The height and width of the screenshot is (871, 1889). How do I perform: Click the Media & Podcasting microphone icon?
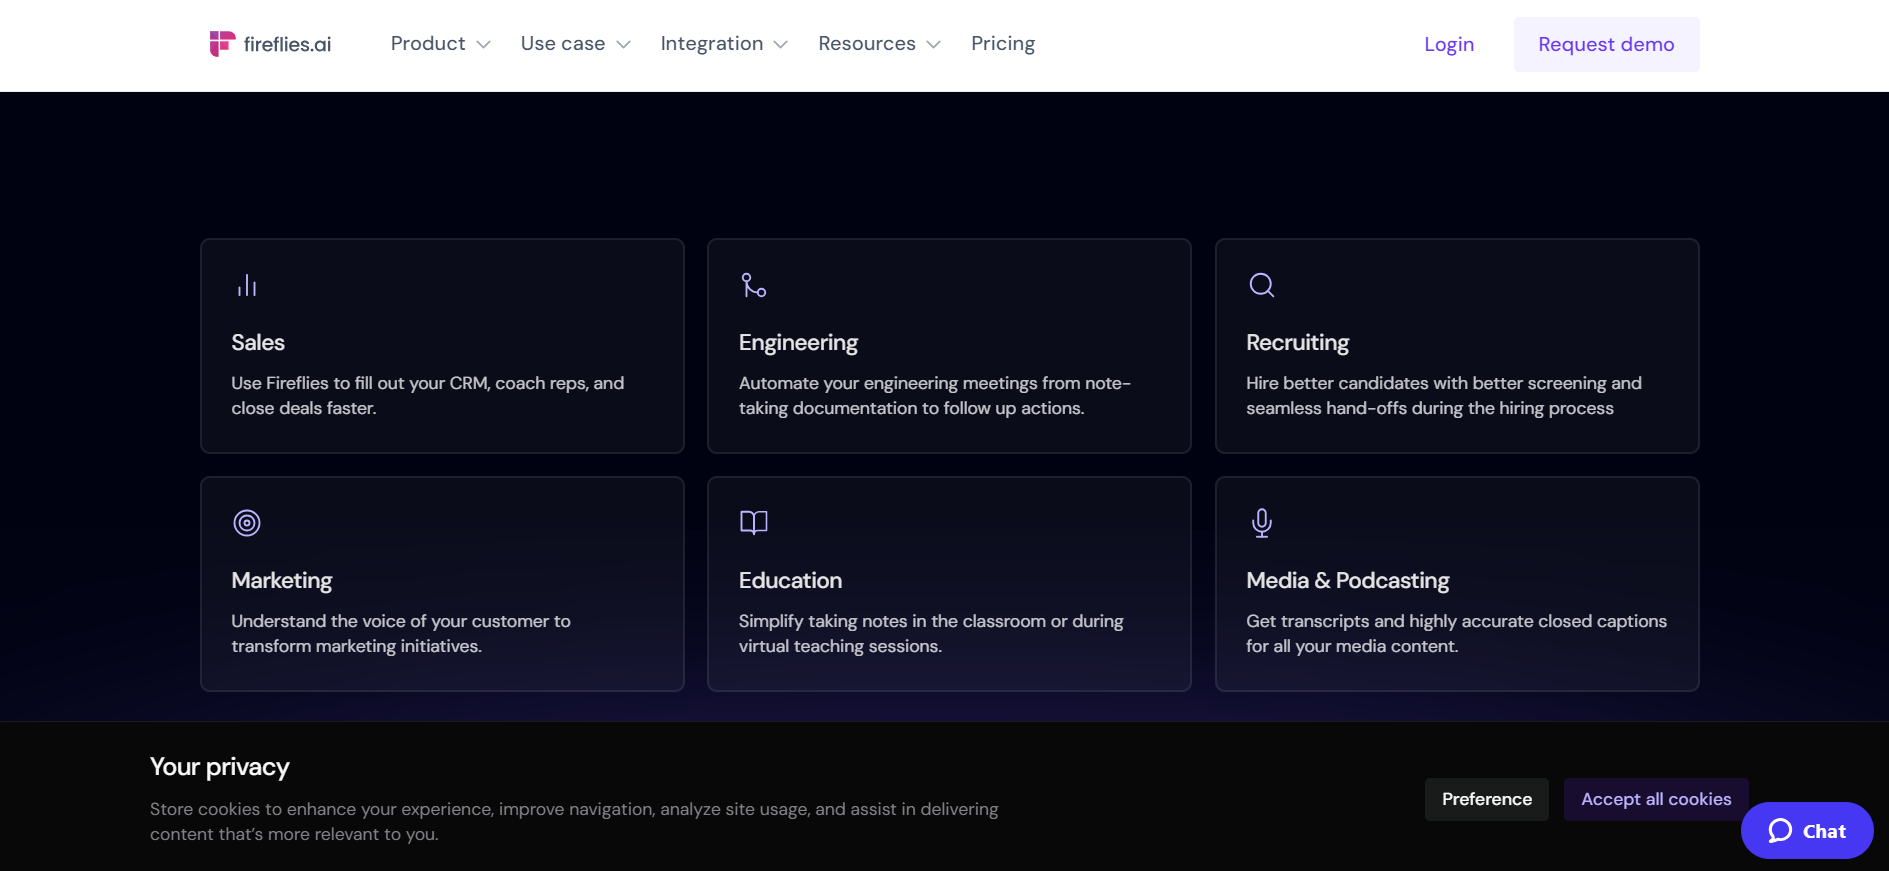[1261, 523]
